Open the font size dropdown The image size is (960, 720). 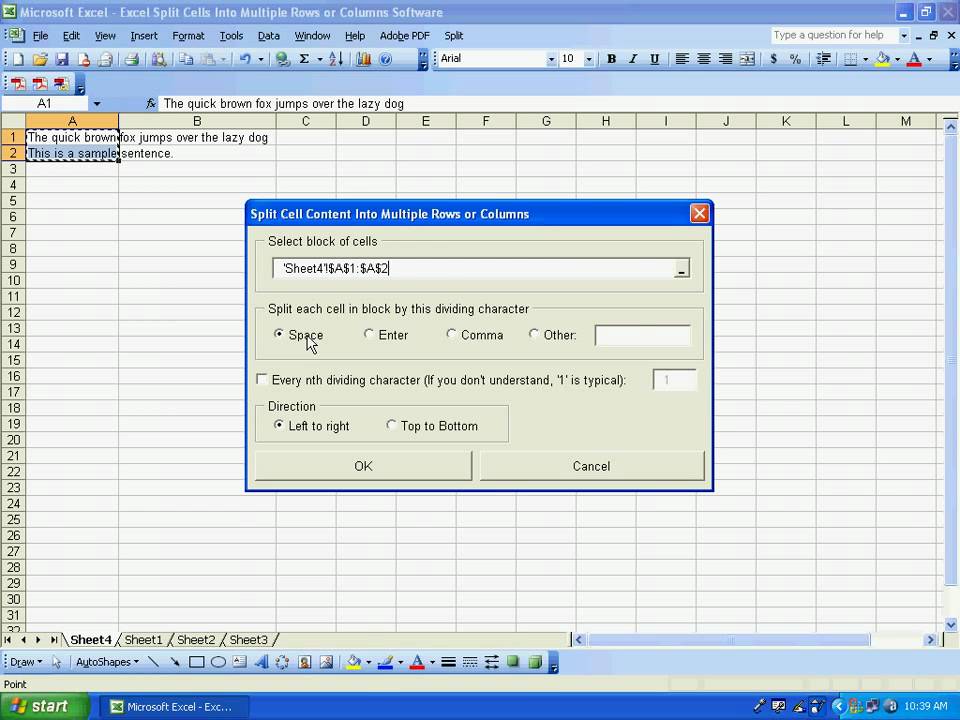click(588, 59)
